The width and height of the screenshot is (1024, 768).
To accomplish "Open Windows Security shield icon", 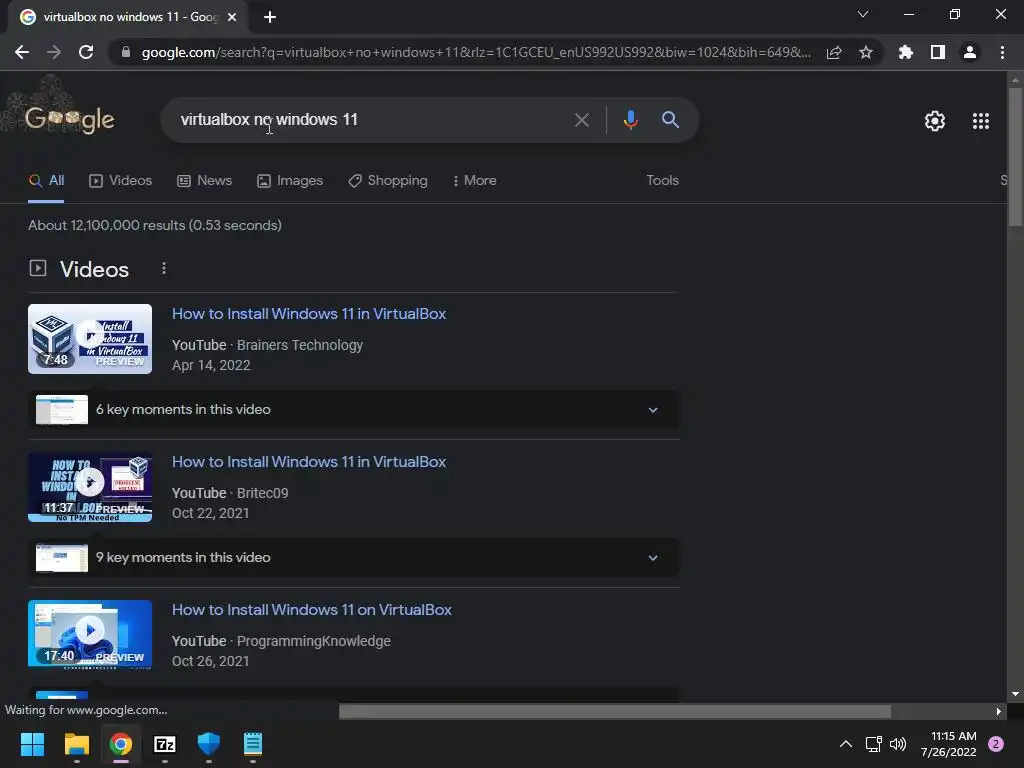I will 209,744.
